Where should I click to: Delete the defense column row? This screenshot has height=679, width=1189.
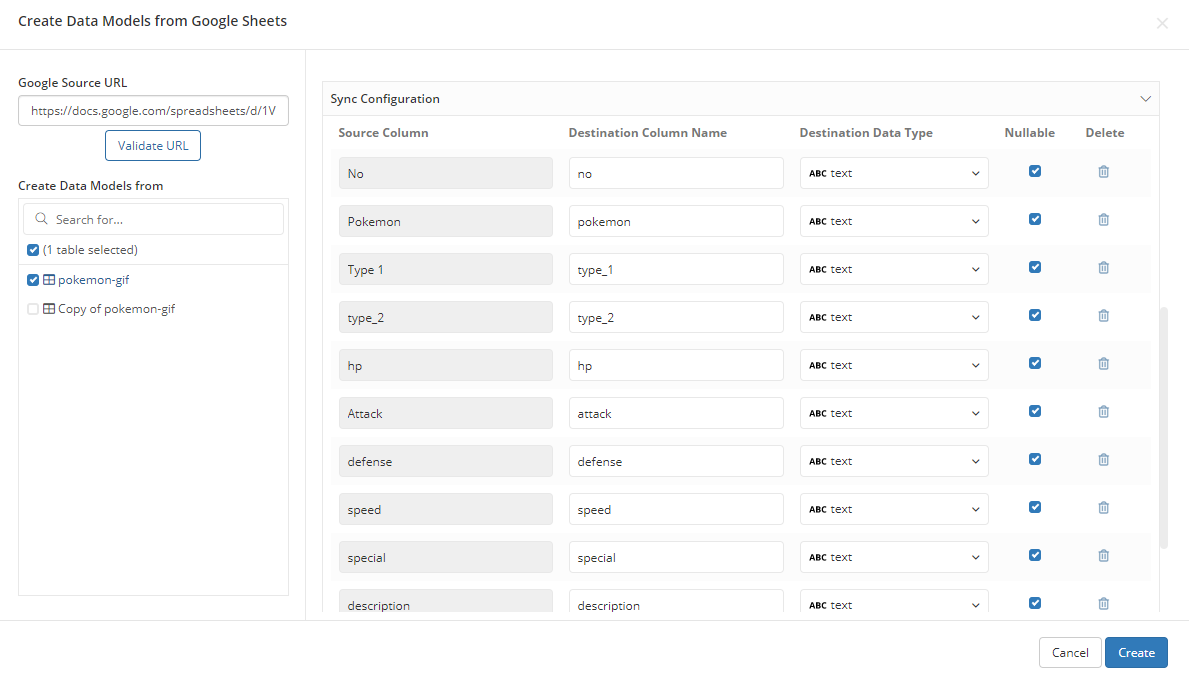click(1103, 460)
